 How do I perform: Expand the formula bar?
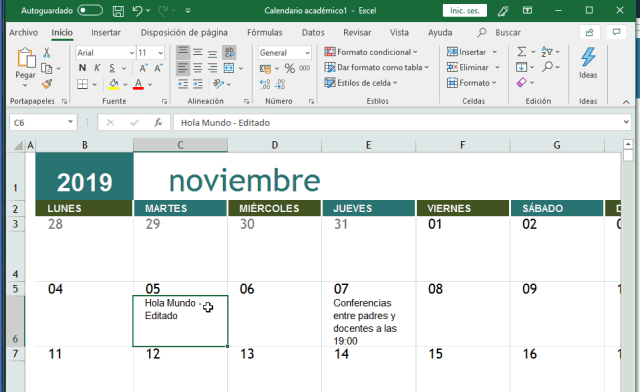point(626,122)
